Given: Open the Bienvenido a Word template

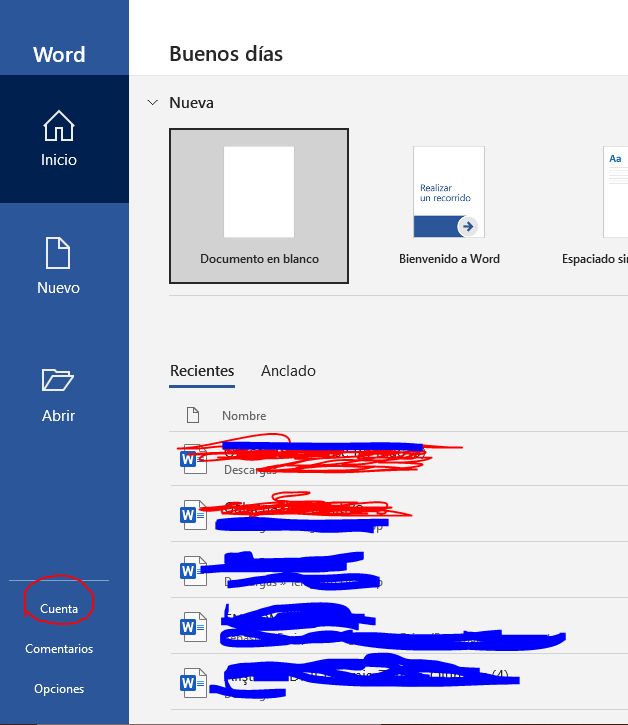Looking at the screenshot, I should pos(449,206).
